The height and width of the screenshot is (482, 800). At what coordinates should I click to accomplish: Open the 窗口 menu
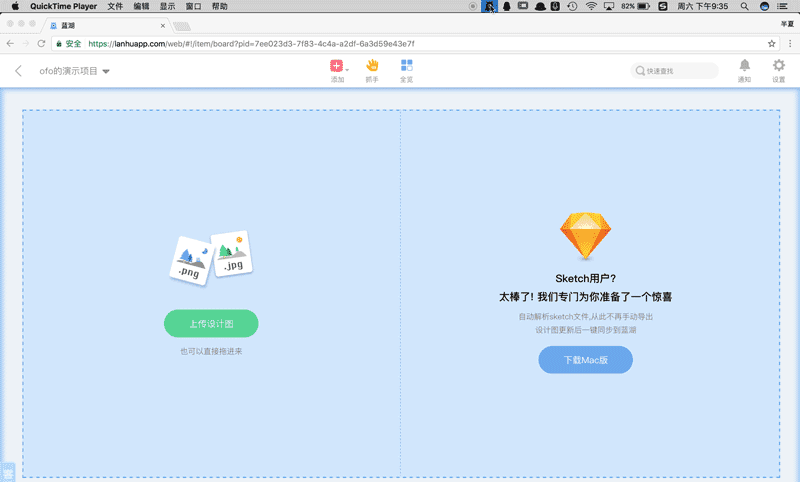click(x=193, y=6)
